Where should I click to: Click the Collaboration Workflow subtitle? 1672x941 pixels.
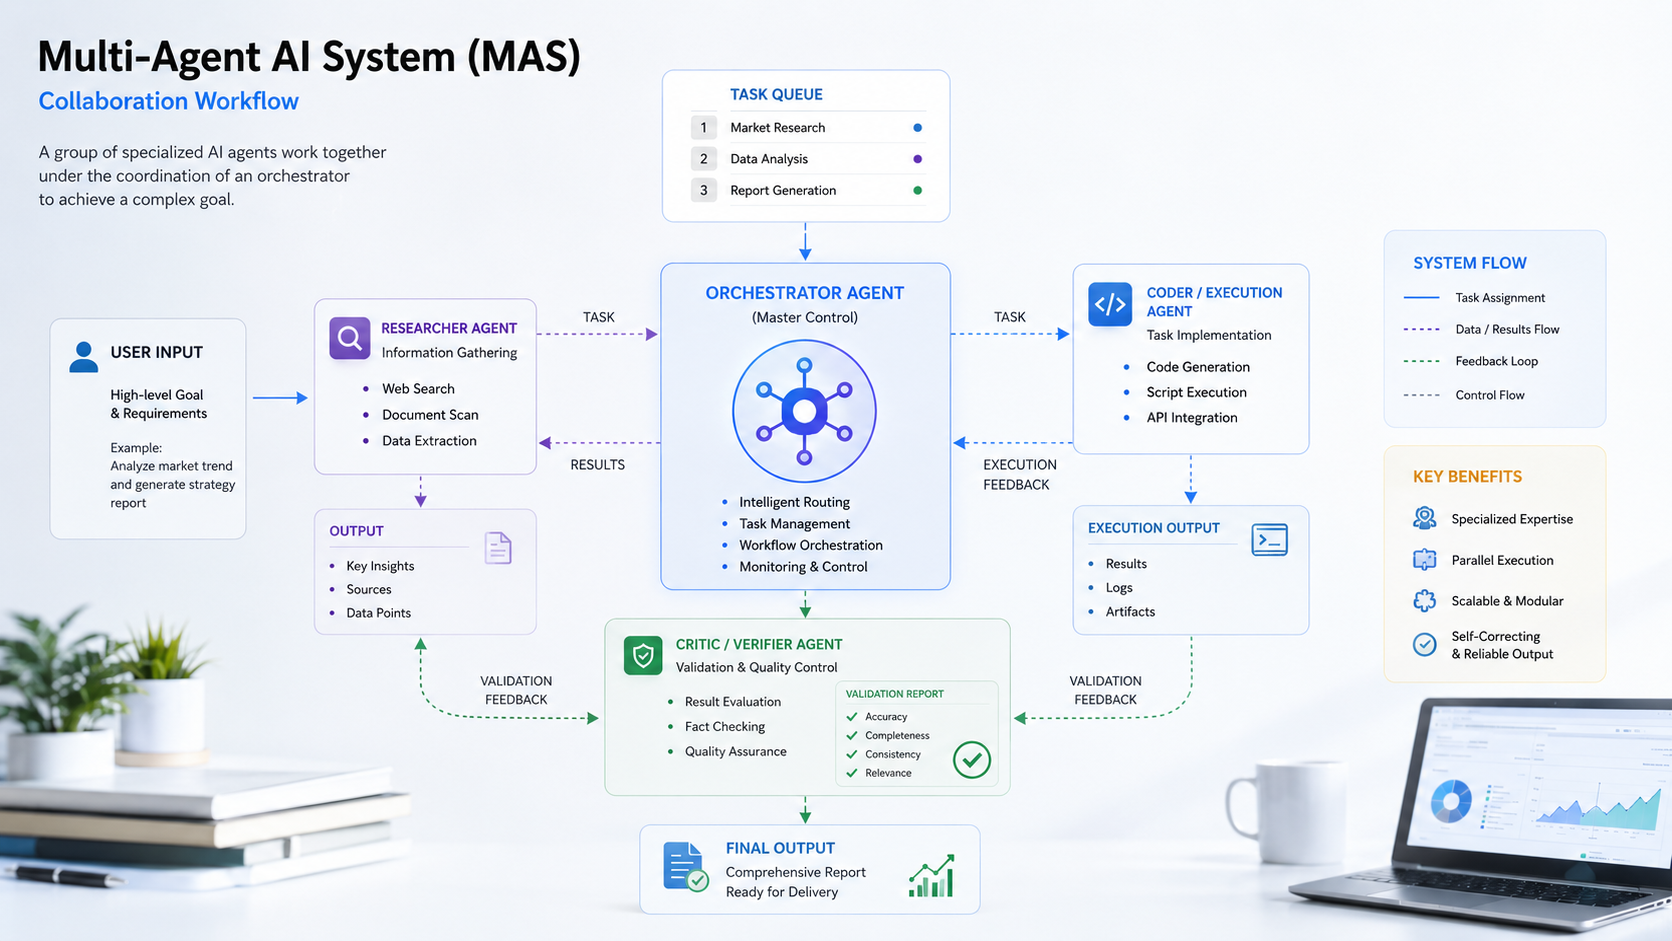[169, 102]
